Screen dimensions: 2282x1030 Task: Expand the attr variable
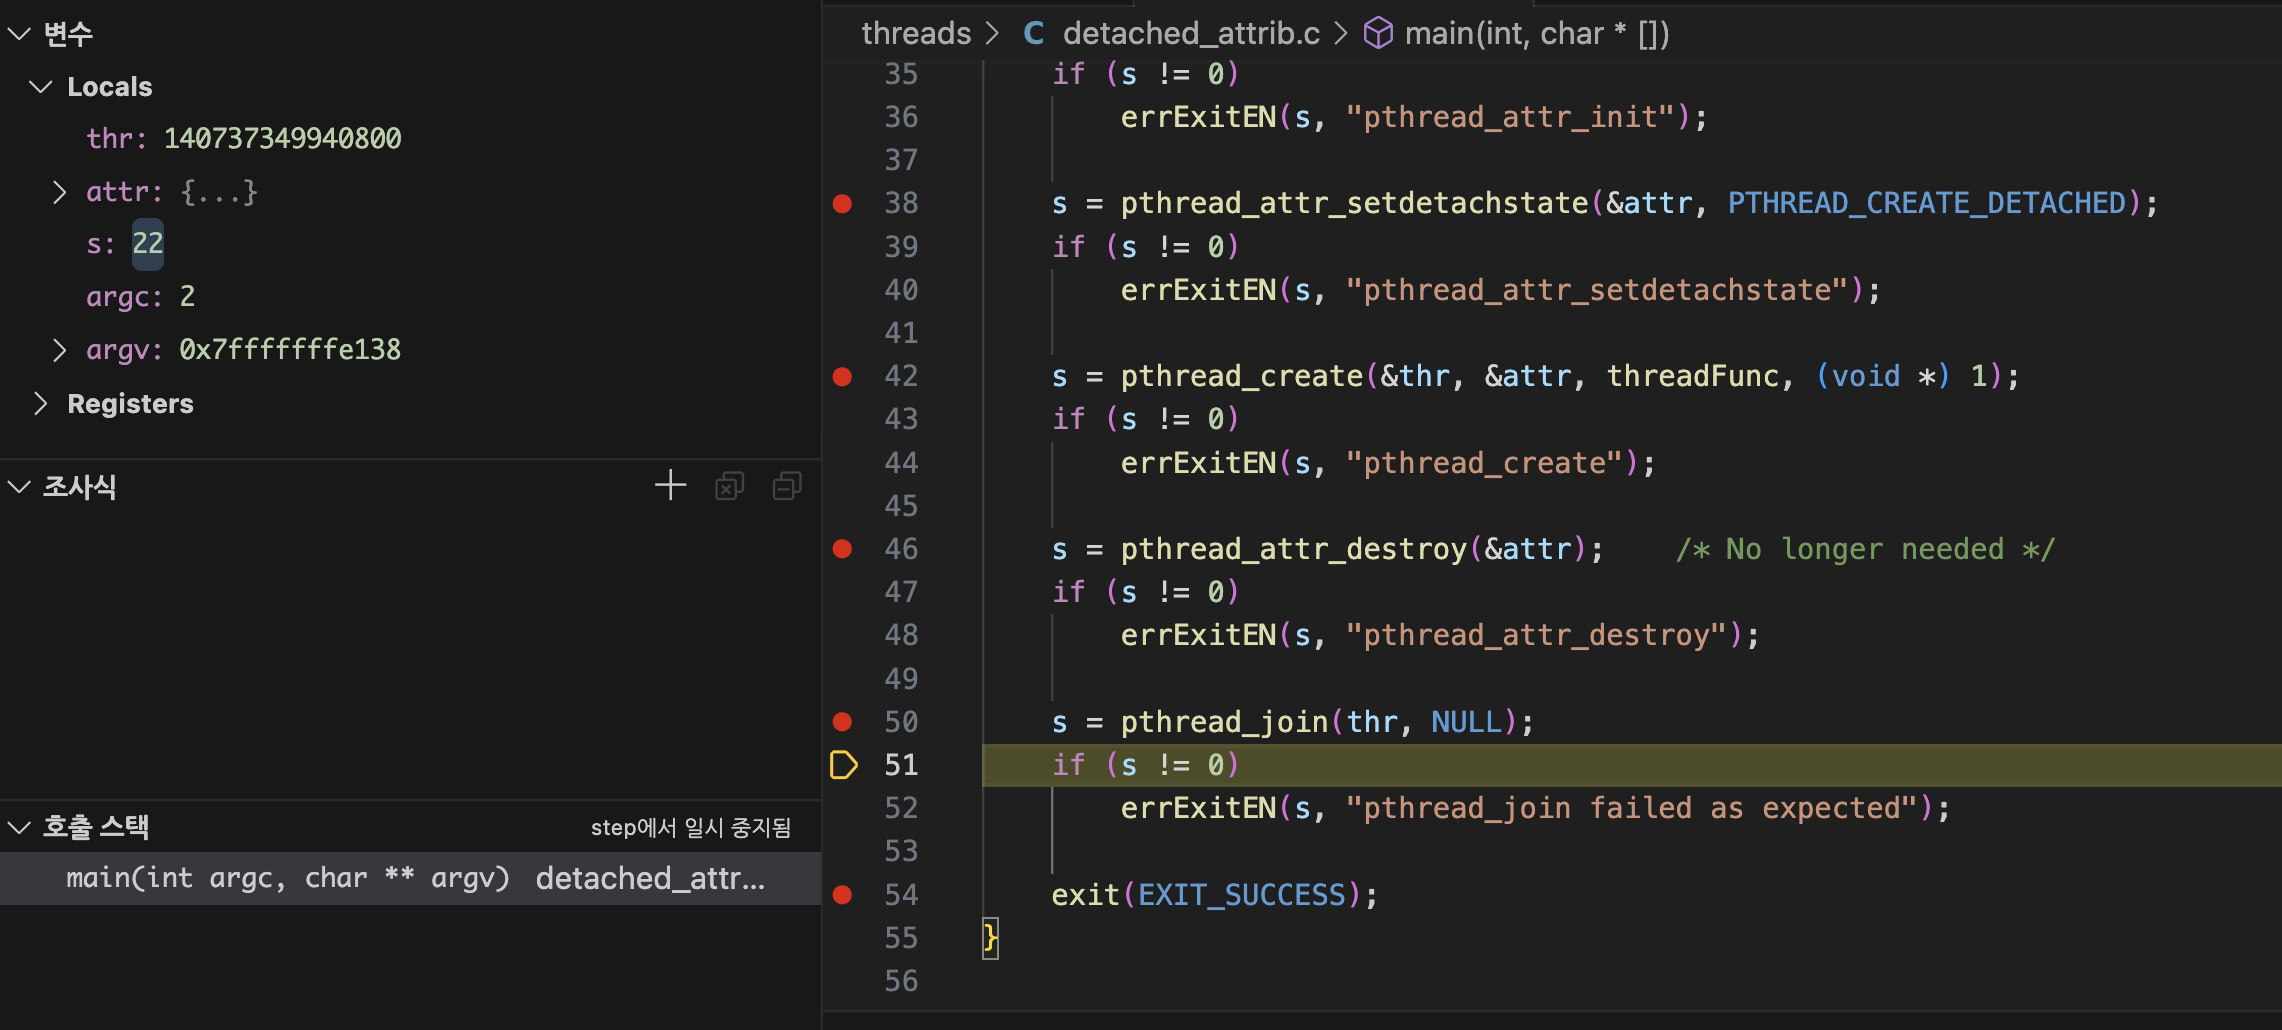(x=59, y=192)
